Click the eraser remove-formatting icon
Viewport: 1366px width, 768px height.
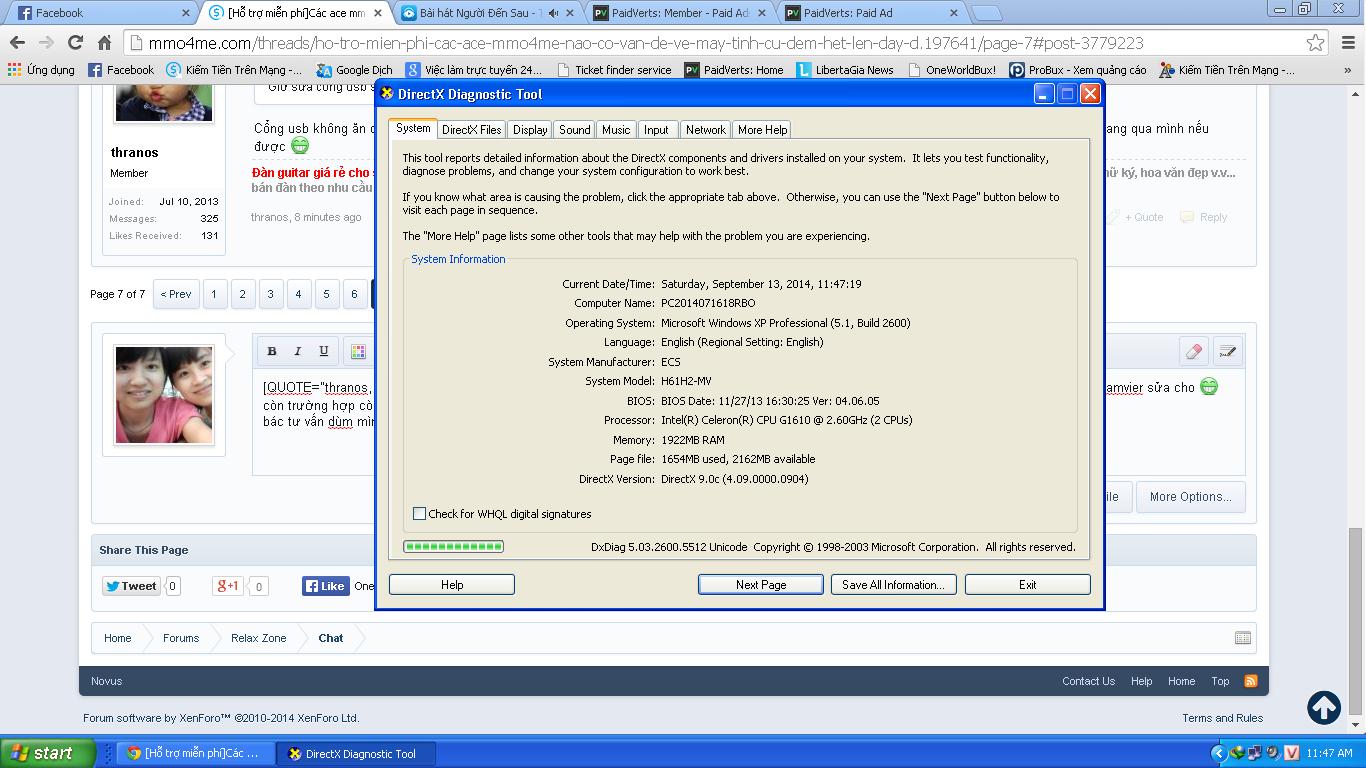click(1193, 351)
